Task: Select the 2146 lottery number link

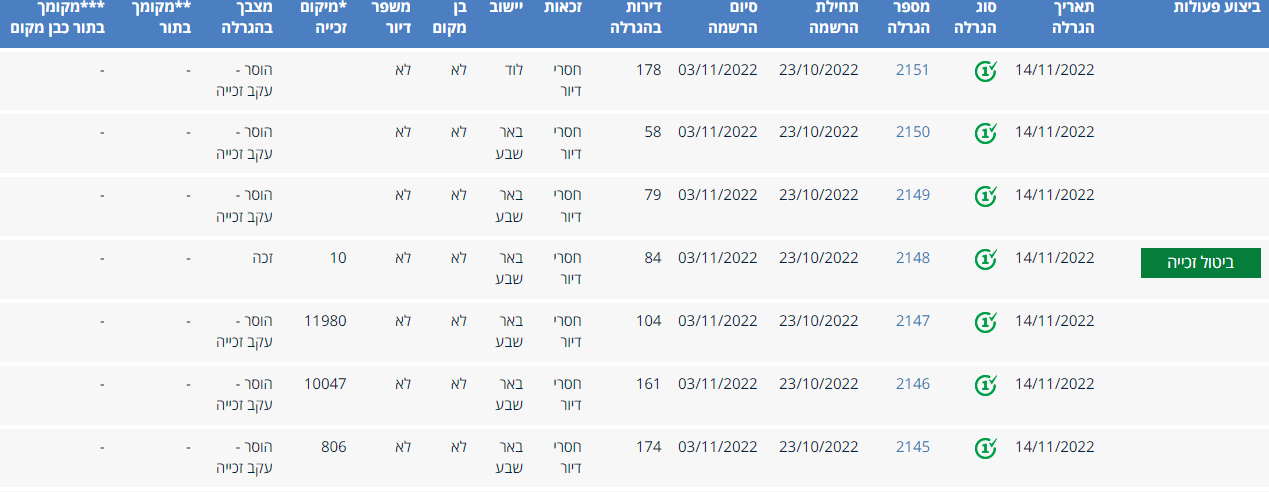Action: tap(912, 384)
